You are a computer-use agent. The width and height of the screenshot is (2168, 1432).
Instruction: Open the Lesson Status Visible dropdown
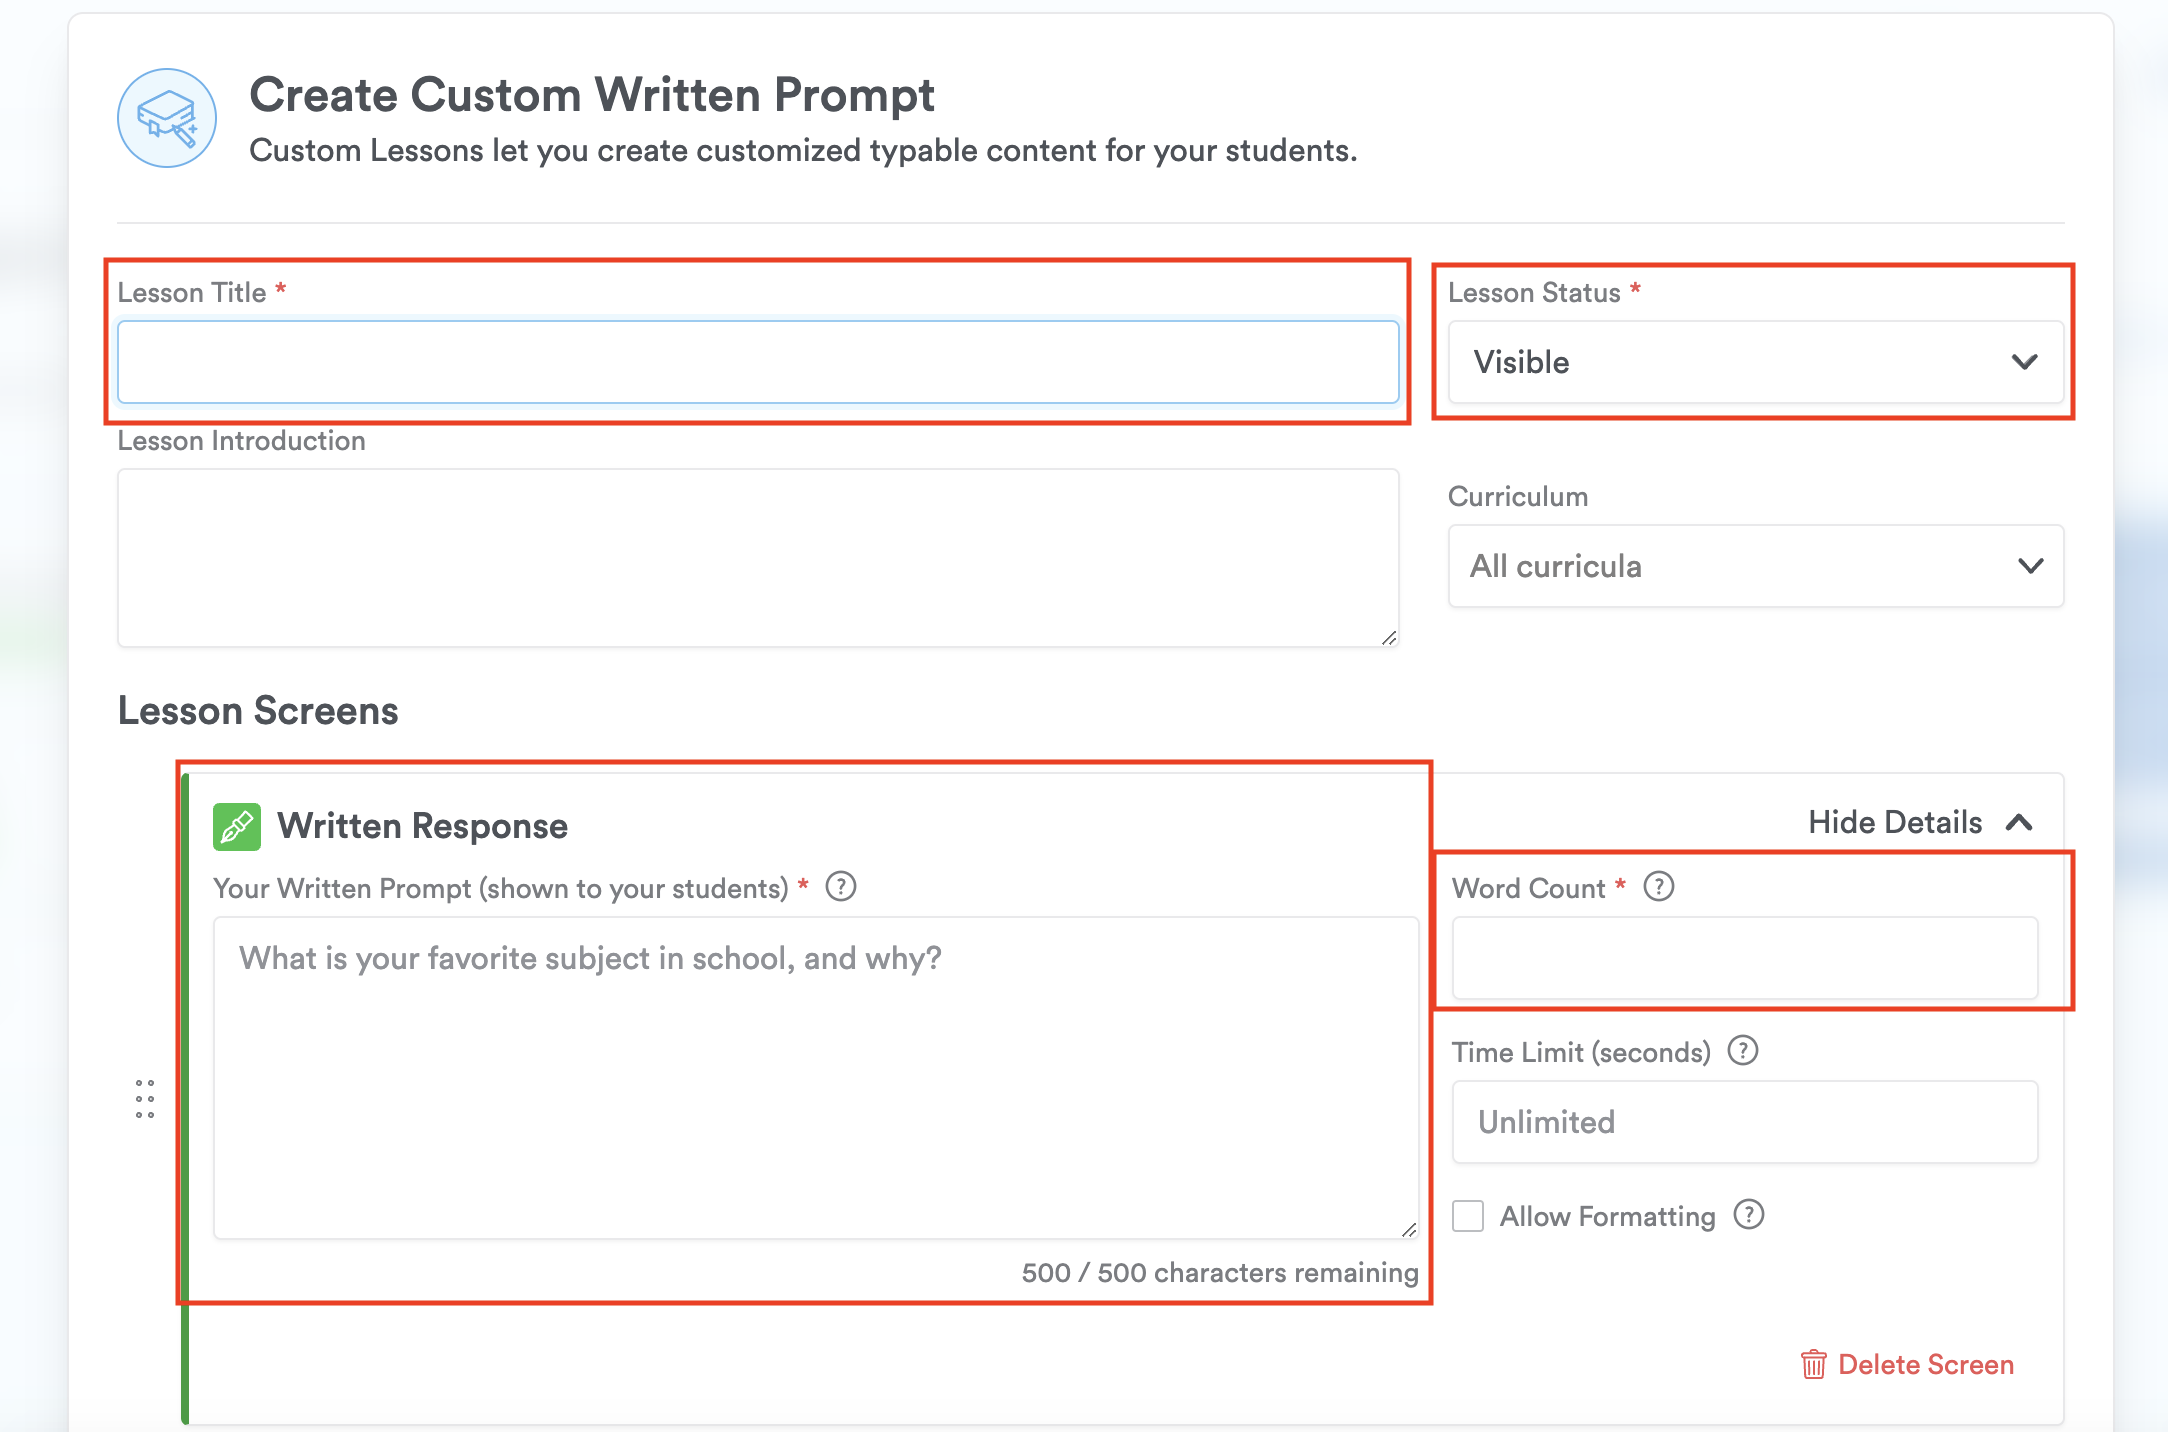click(1755, 362)
